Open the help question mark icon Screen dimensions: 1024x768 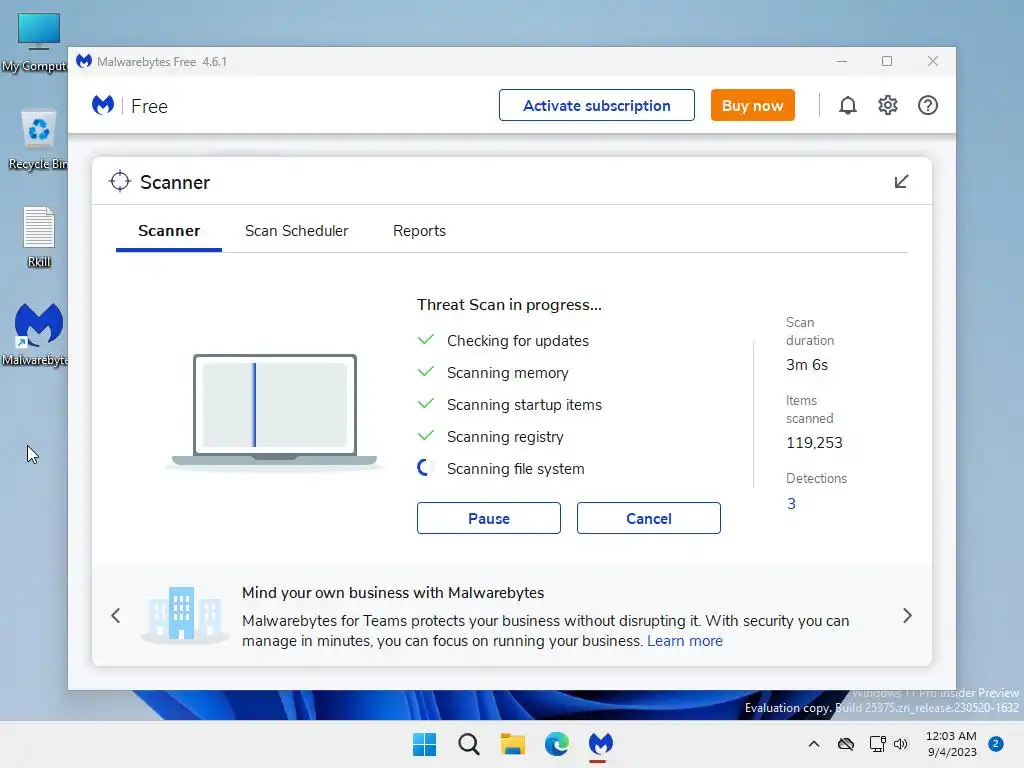click(x=927, y=105)
